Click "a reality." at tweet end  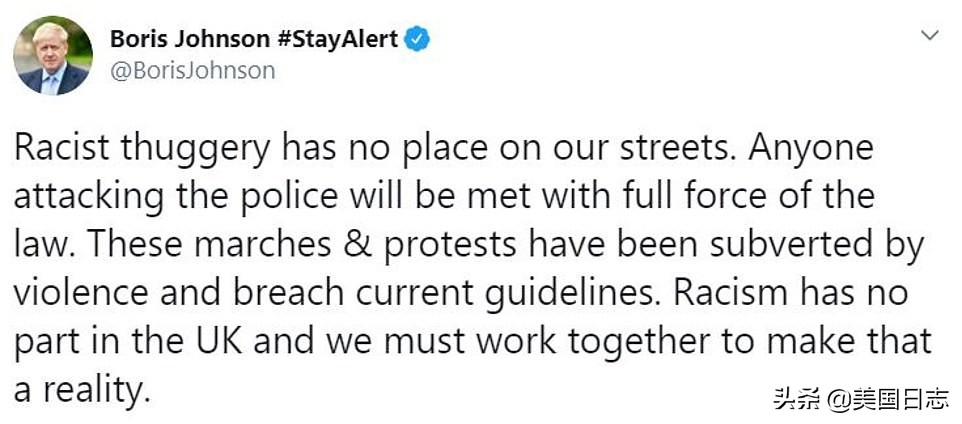tap(81, 389)
